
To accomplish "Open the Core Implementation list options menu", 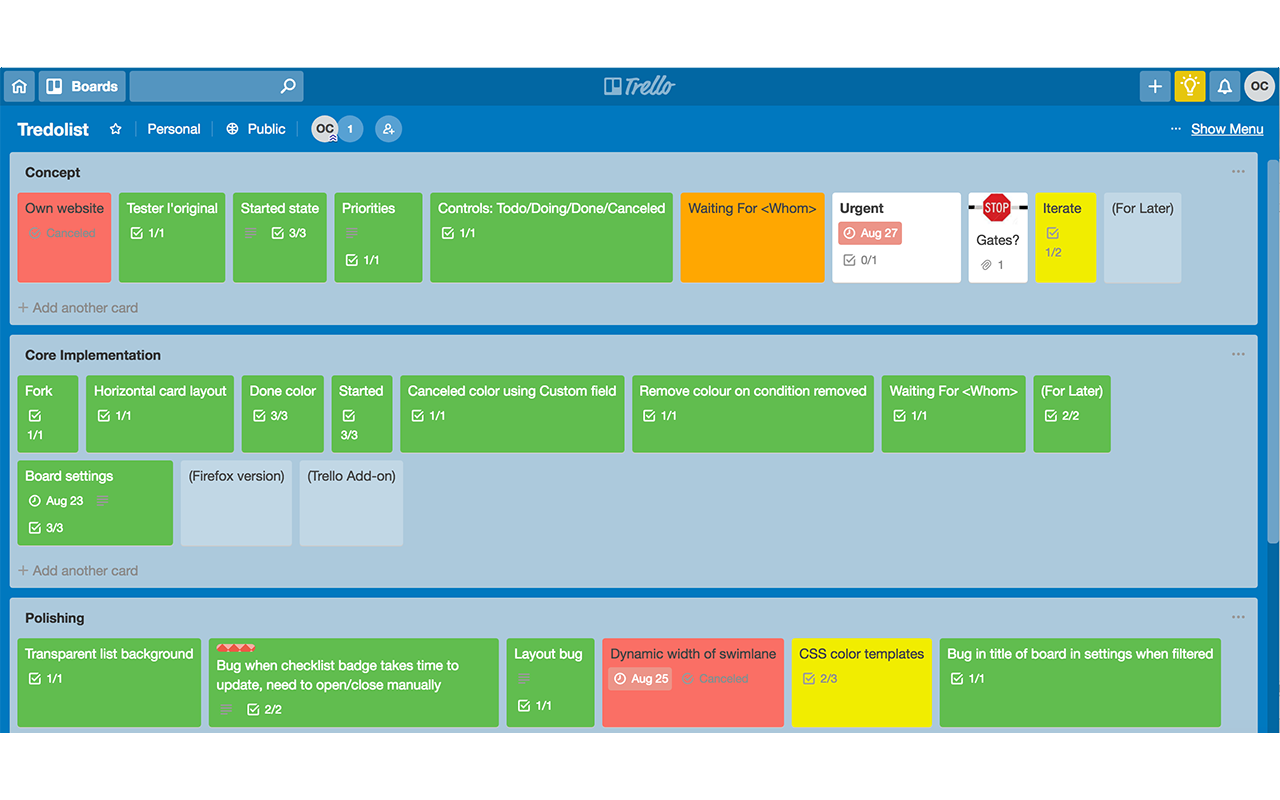I will [1238, 355].
